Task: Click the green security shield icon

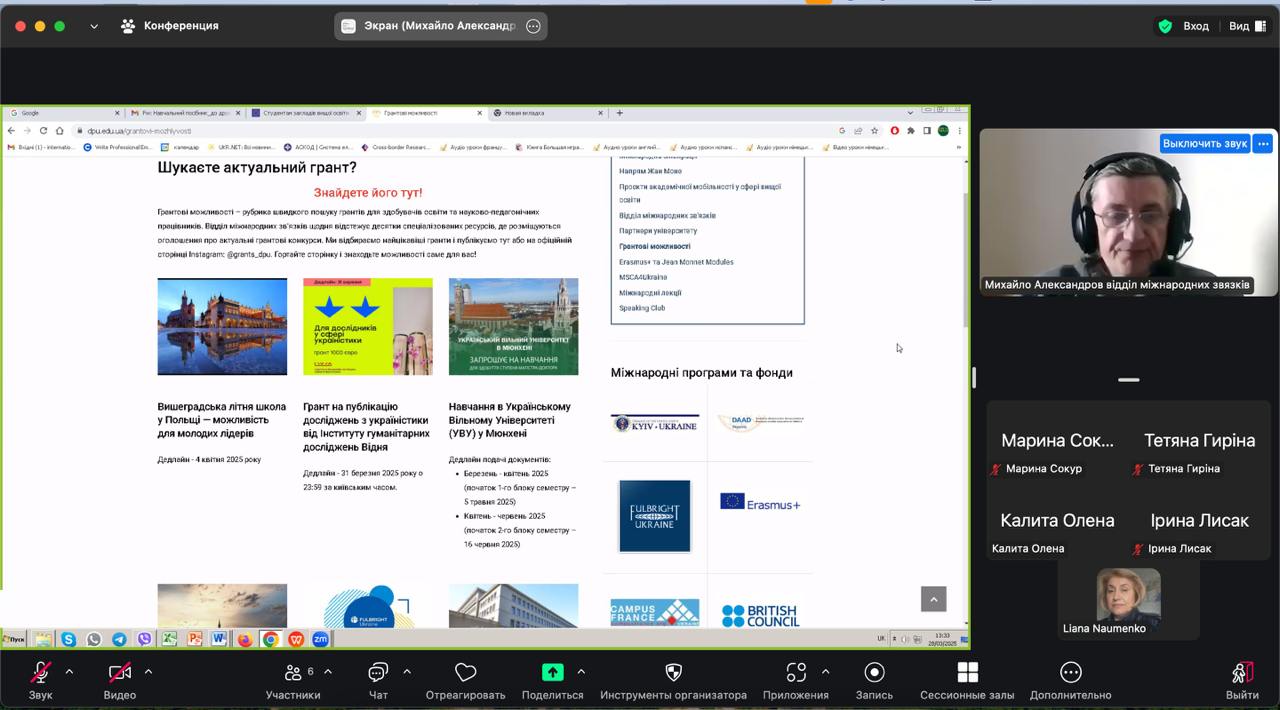Action: 1165,26
